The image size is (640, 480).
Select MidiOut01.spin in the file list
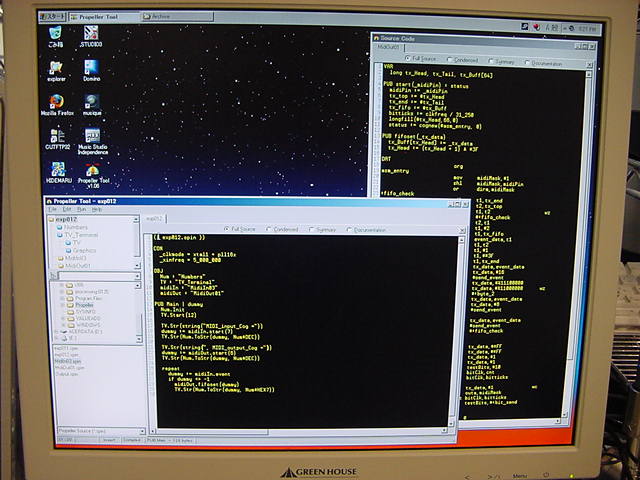click(69, 368)
